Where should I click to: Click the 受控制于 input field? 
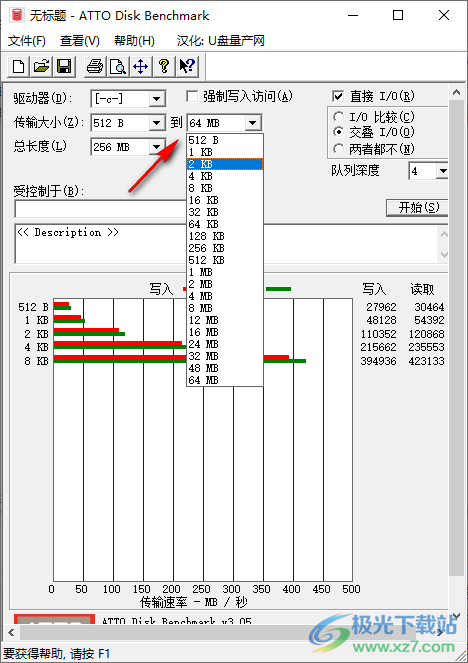coord(101,209)
